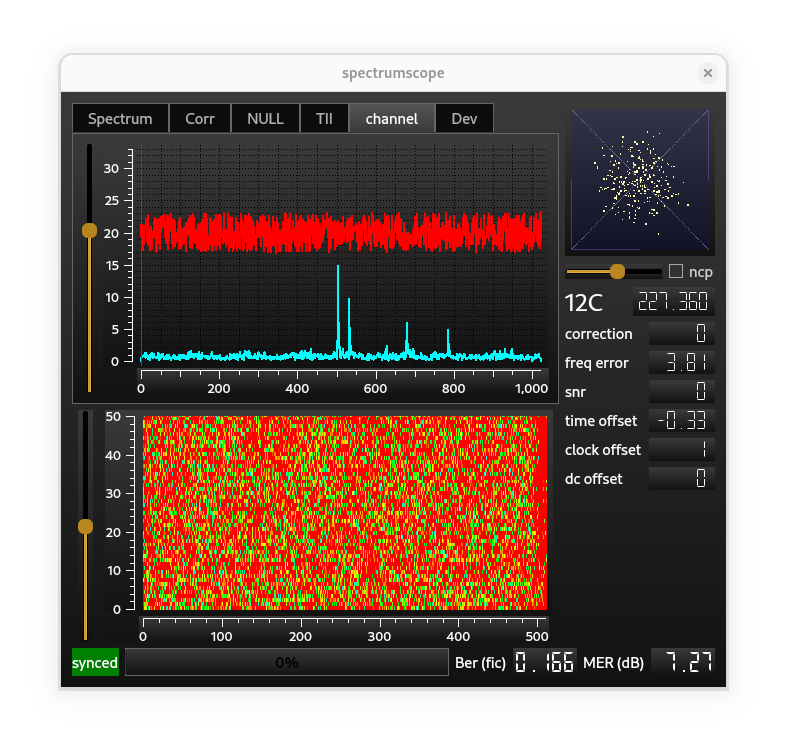Click the waterfall vertical slider handle
Viewport: 787px width, 754px height.
(x=85, y=526)
